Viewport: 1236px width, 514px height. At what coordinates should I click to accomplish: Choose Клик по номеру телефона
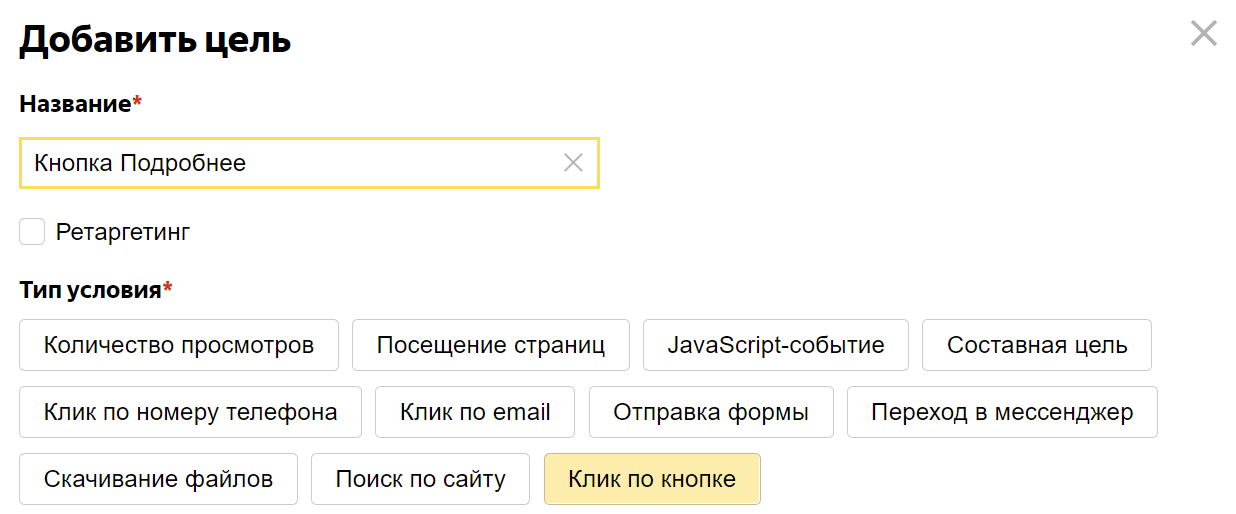pyautogui.click(x=190, y=412)
